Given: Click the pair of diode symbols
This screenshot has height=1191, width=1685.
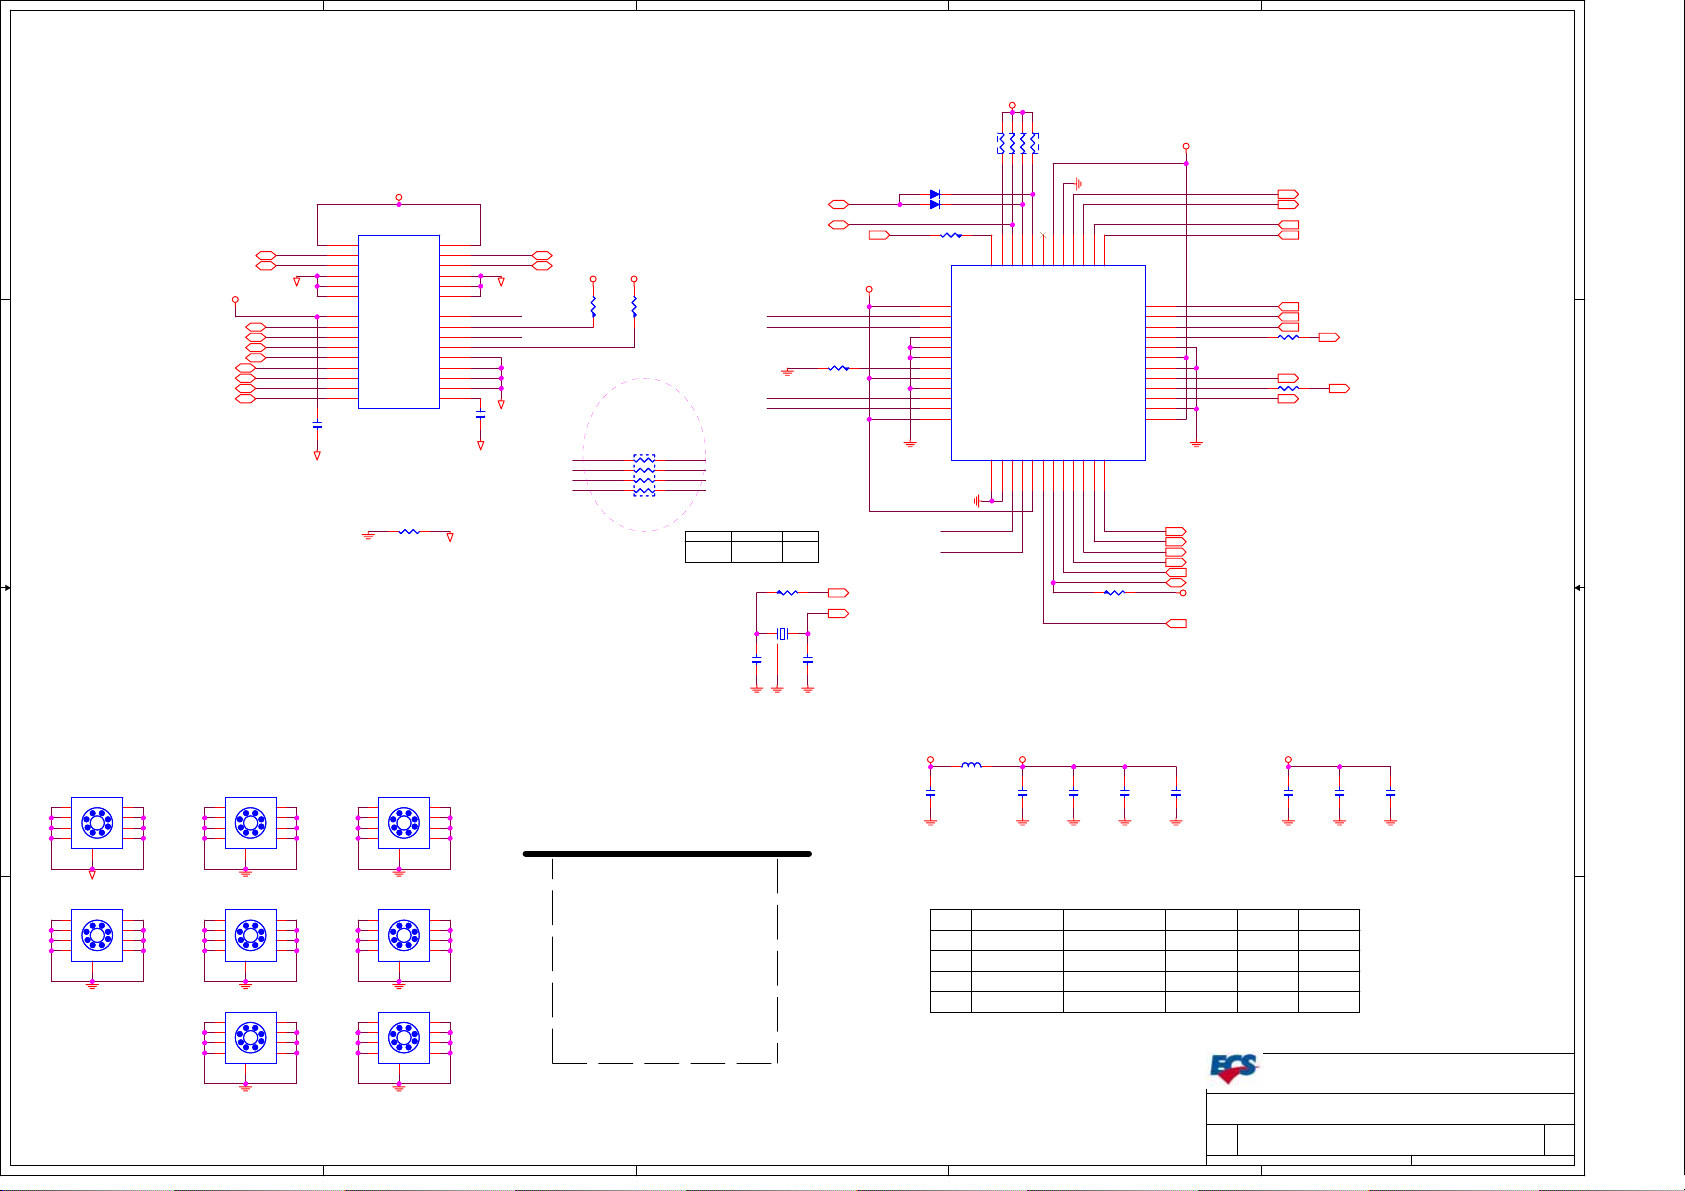Looking at the screenshot, I should [x=935, y=199].
